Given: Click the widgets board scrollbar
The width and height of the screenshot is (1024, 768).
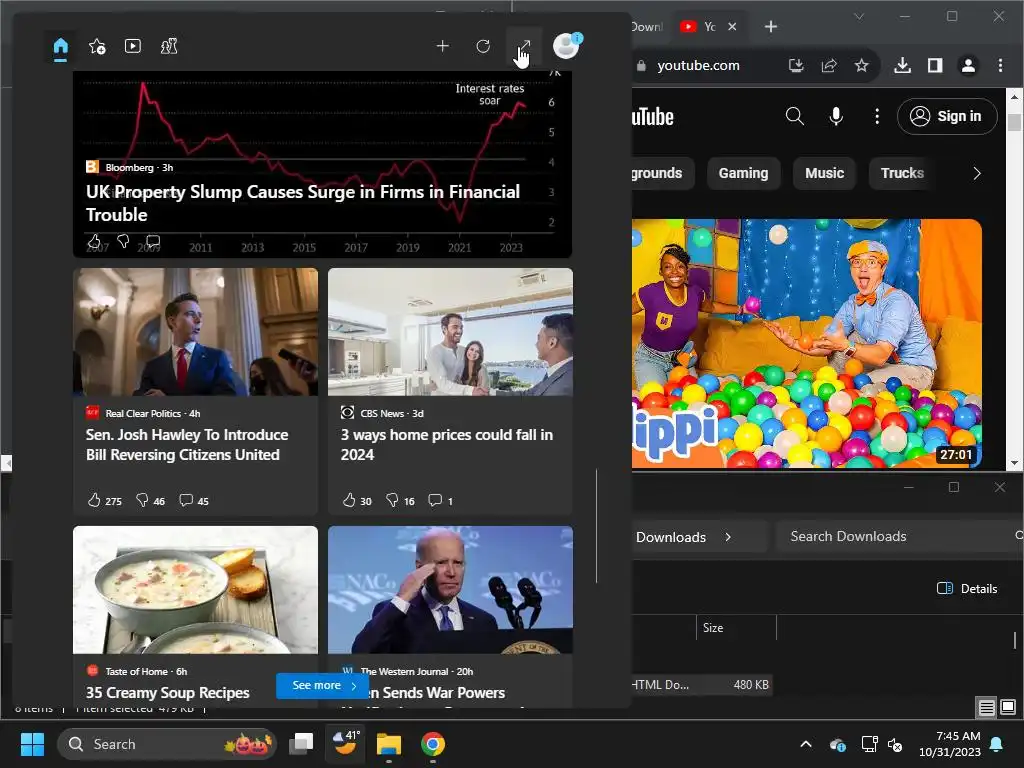Looking at the screenshot, I should (x=597, y=526).
